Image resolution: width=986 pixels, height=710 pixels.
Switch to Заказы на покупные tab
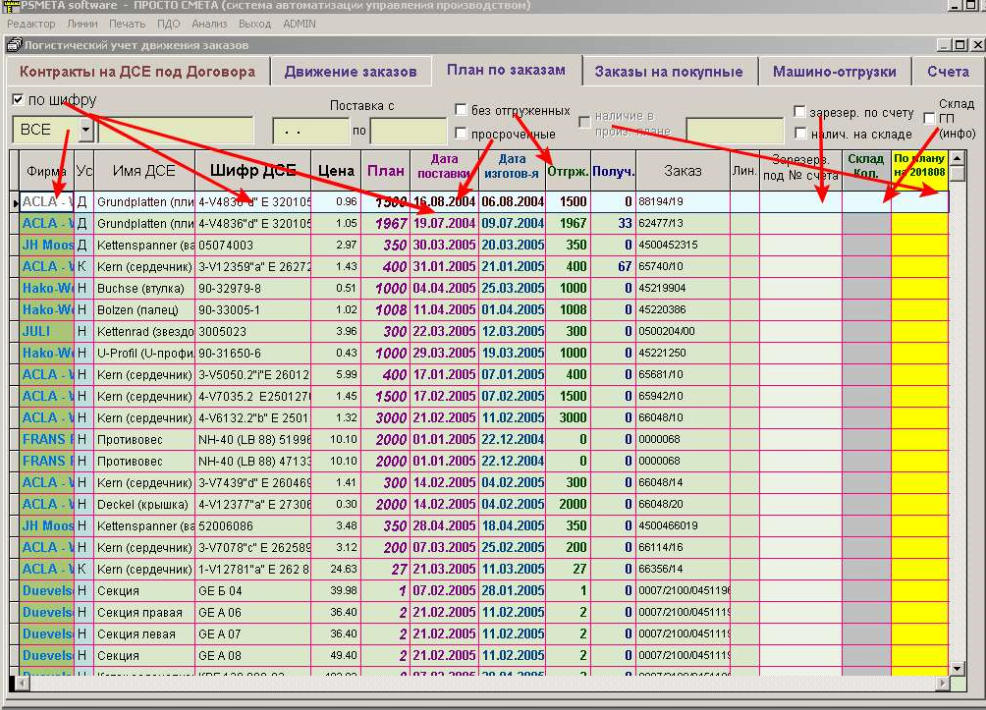click(x=668, y=72)
